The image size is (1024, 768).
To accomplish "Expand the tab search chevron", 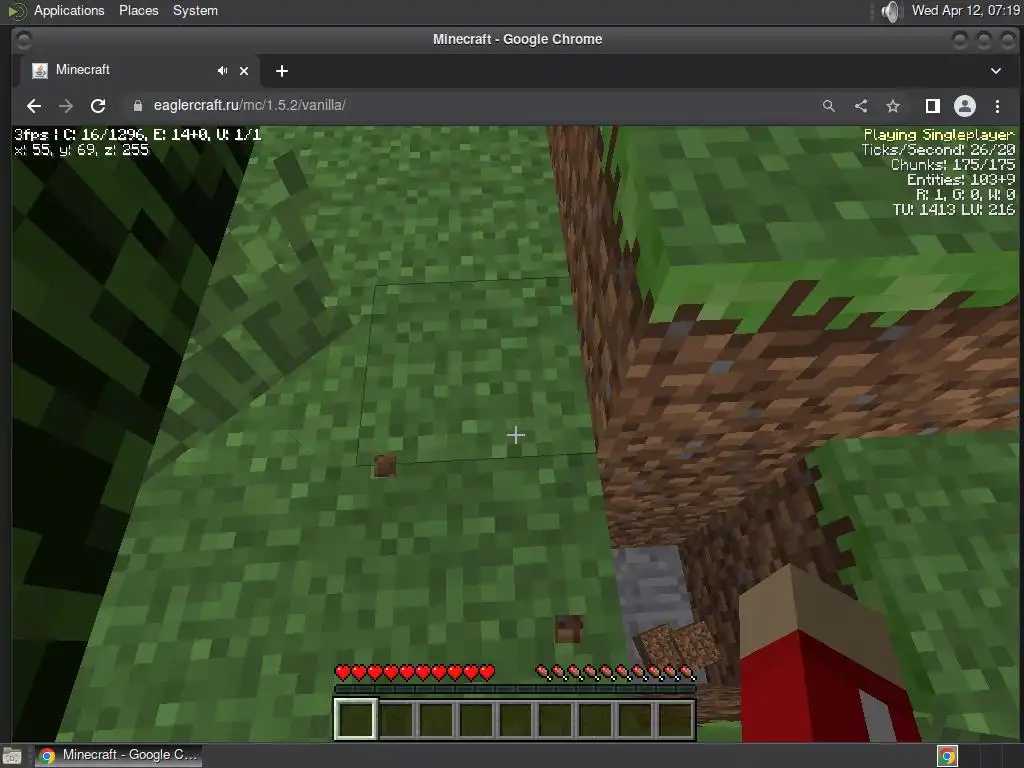I will [x=996, y=71].
